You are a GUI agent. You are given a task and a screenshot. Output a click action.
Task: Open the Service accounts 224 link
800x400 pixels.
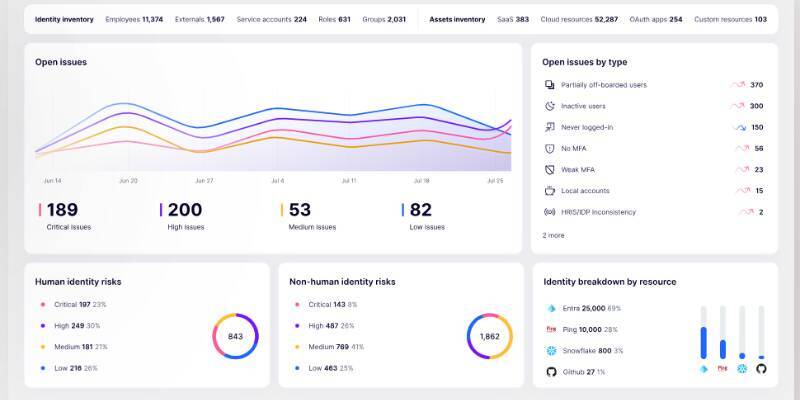coord(271,19)
